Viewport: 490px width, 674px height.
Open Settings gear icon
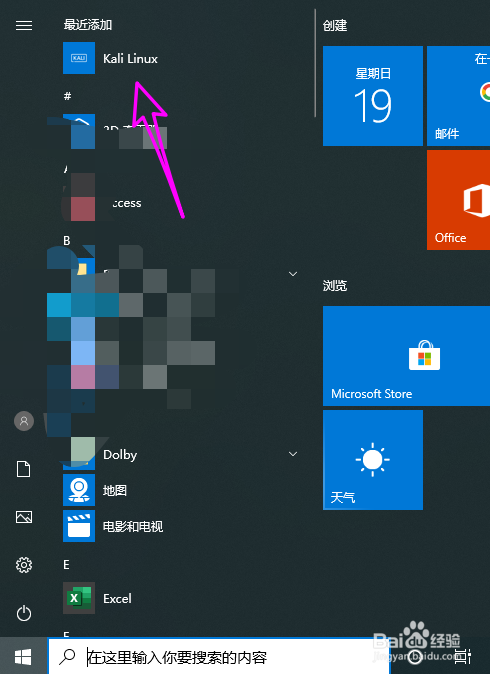(24, 565)
